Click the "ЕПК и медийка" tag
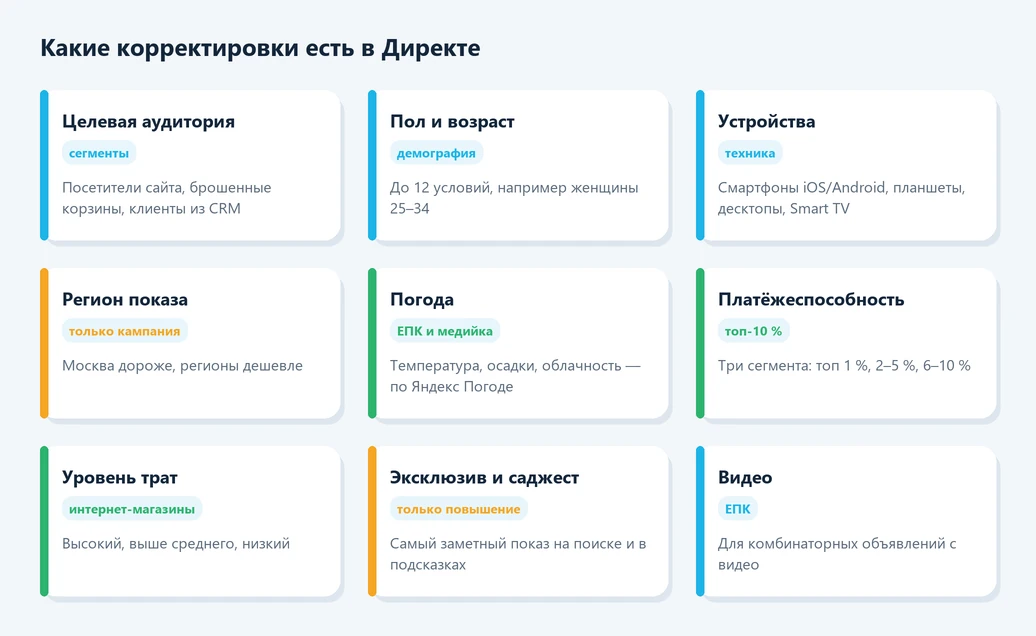This screenshot has height=636, width=1036. (x=445, y=332)
